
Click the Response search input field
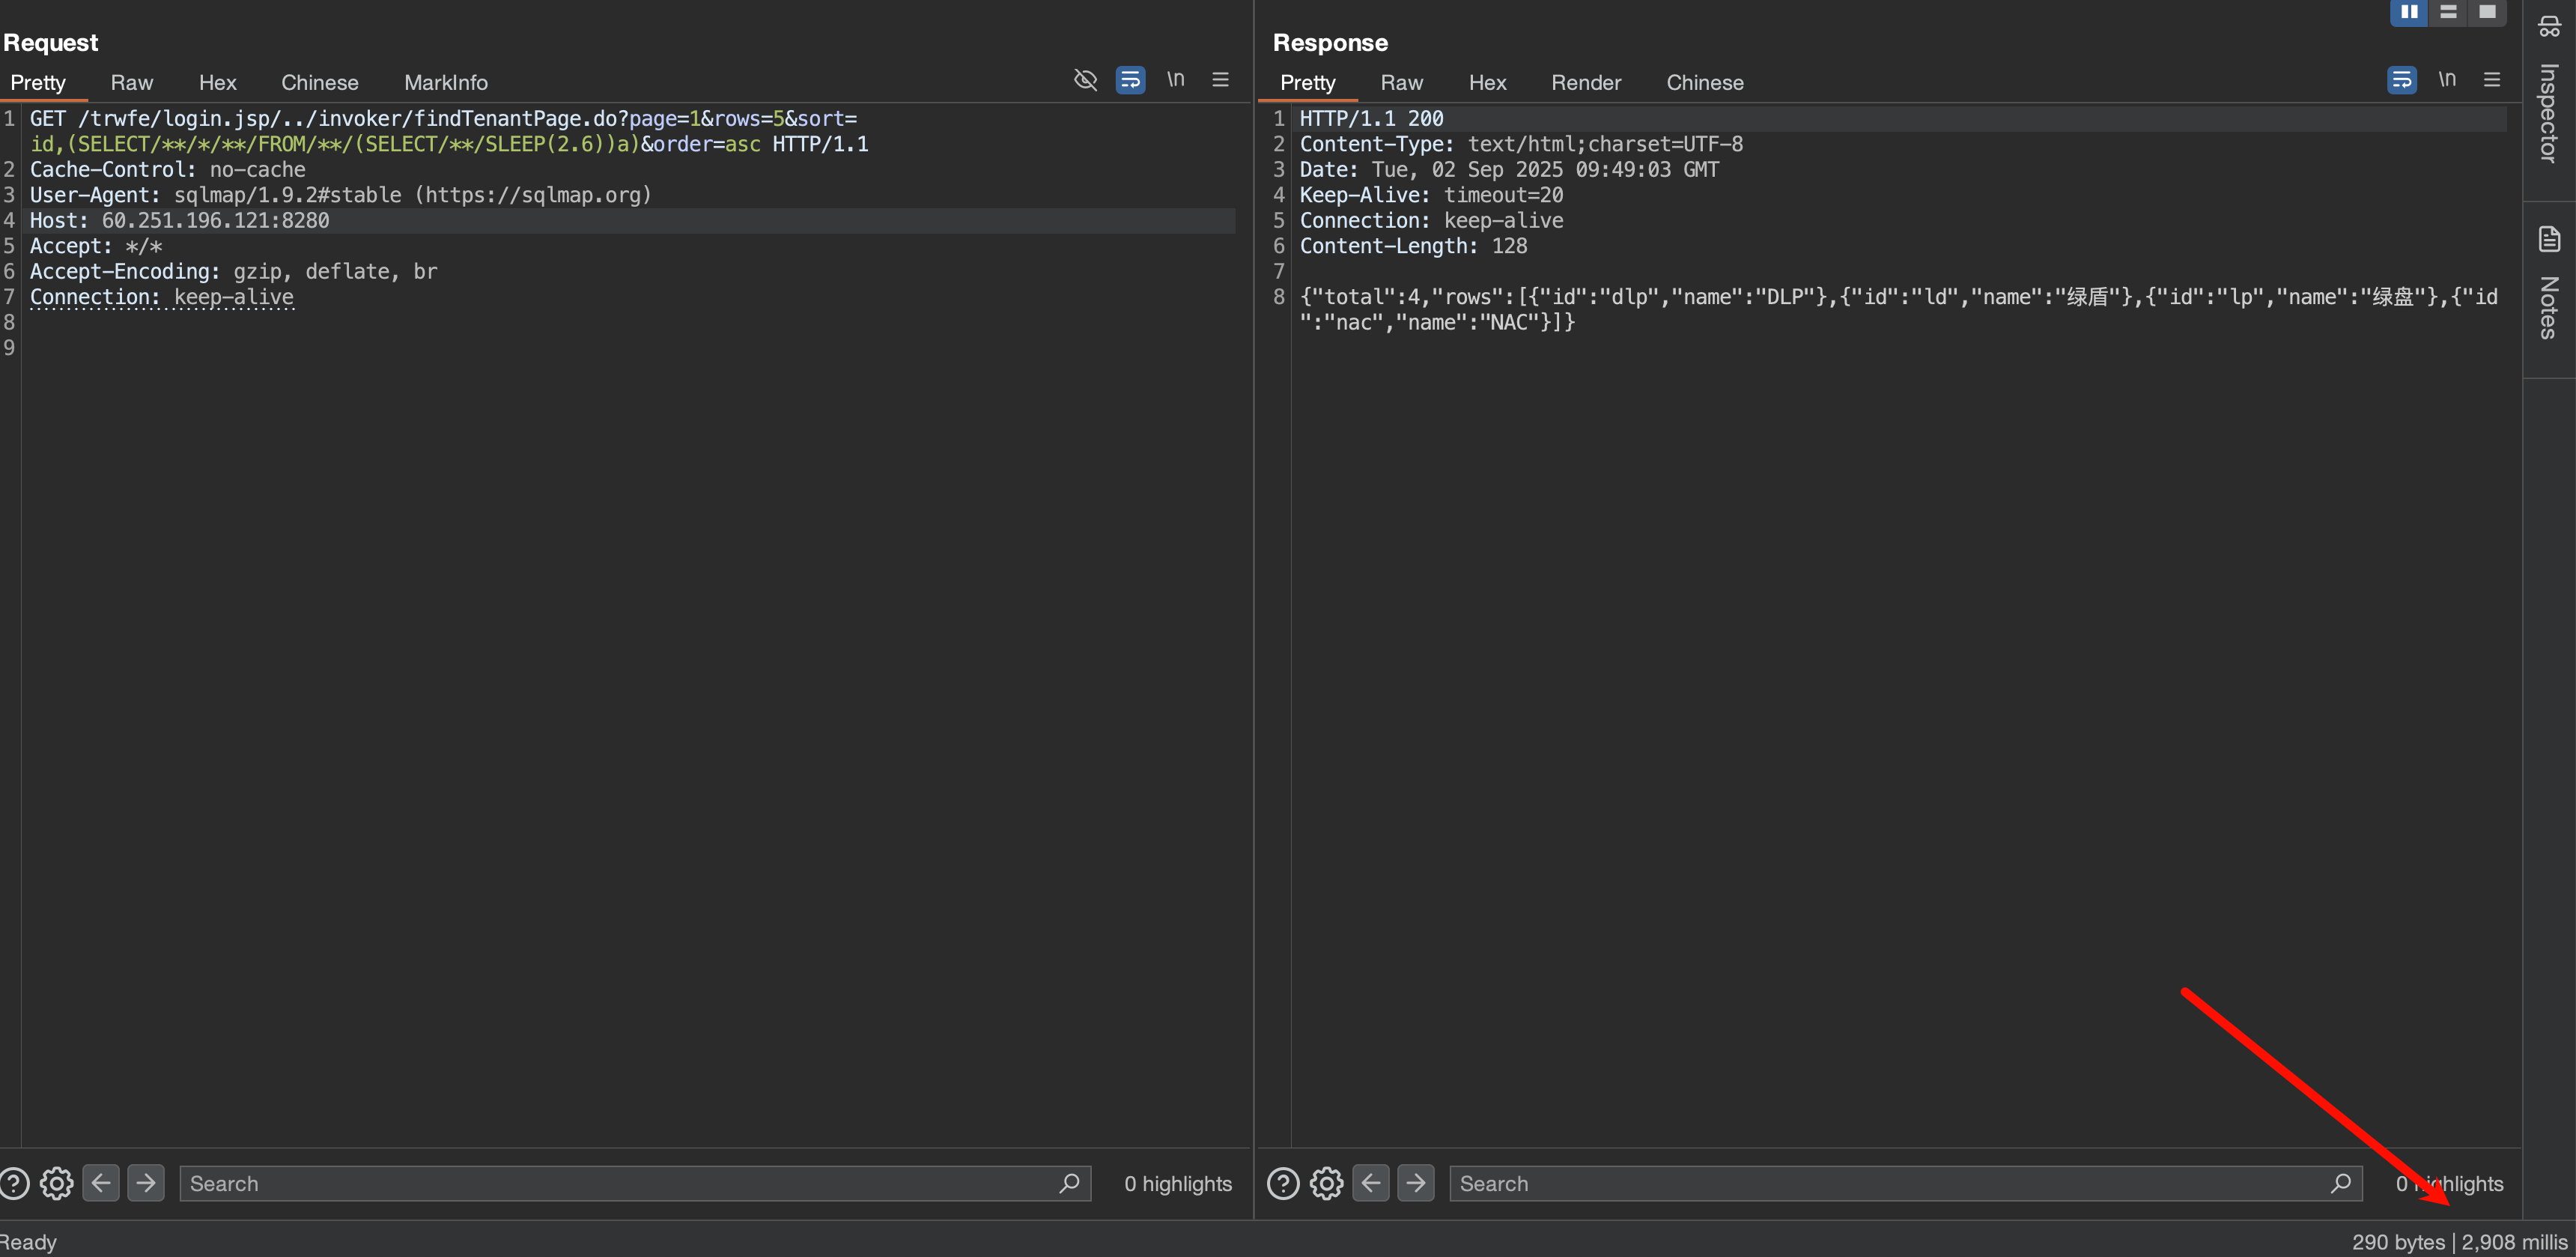pos(1890,1183)
